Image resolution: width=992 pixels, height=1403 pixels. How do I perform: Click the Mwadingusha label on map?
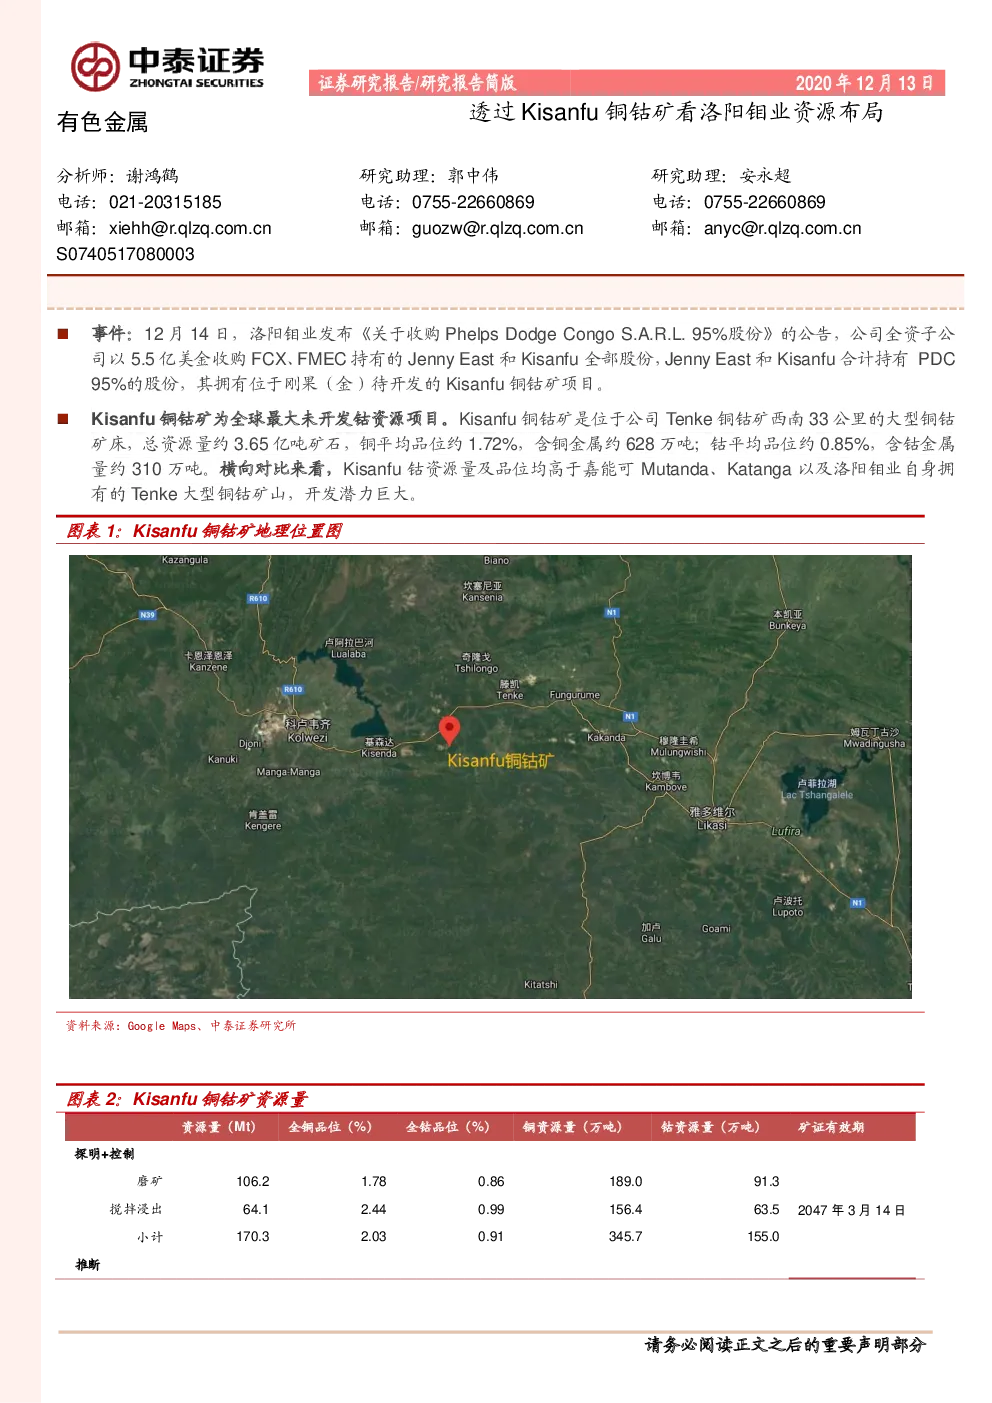[x=874, y=738]
